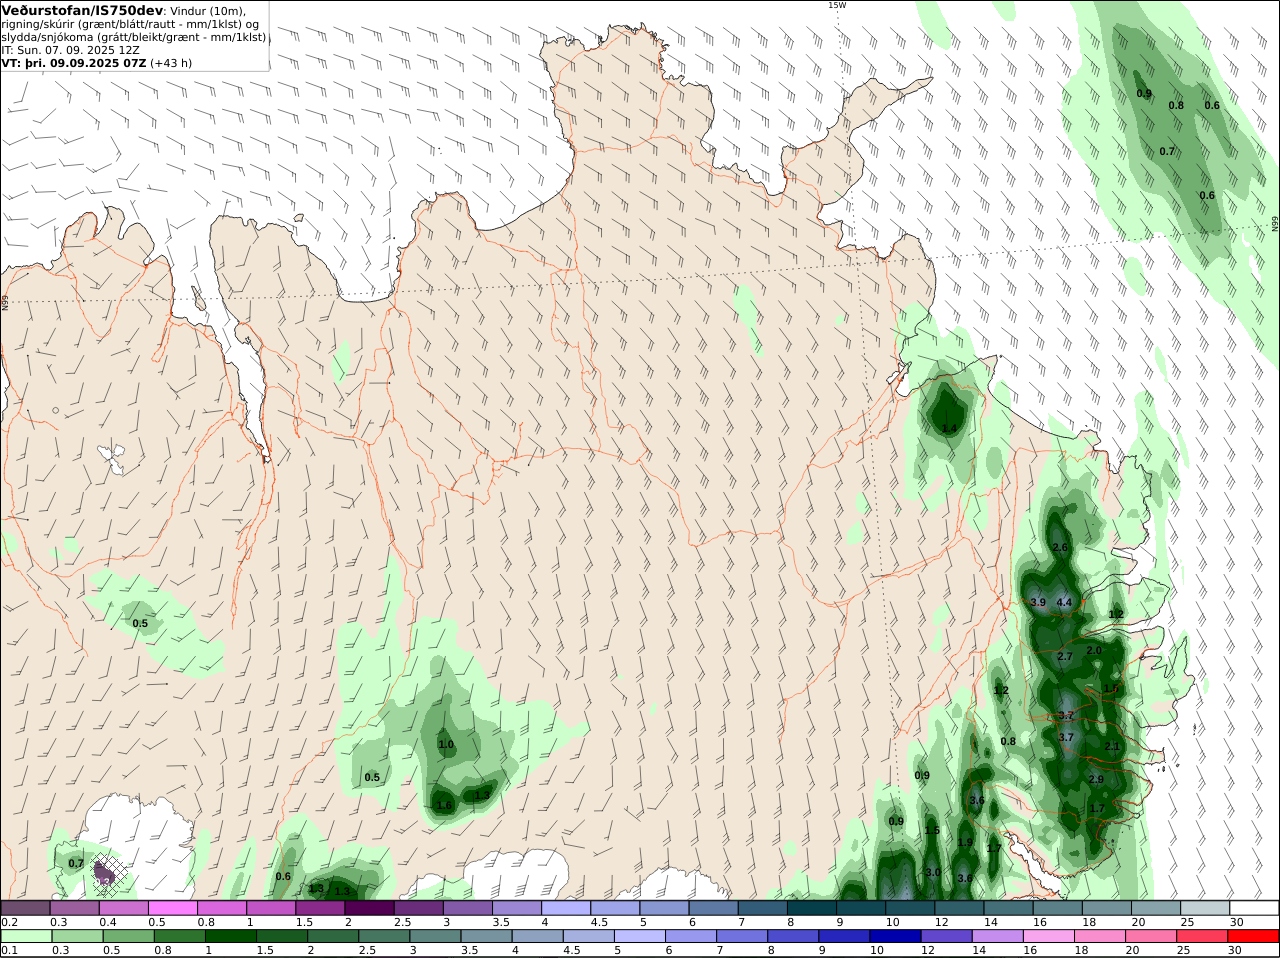Click the 1.9 precipitation value on map
Image resolution: width=1280 pixels, height=958 pixels.
pyautogui.click(x=965, y=843)
